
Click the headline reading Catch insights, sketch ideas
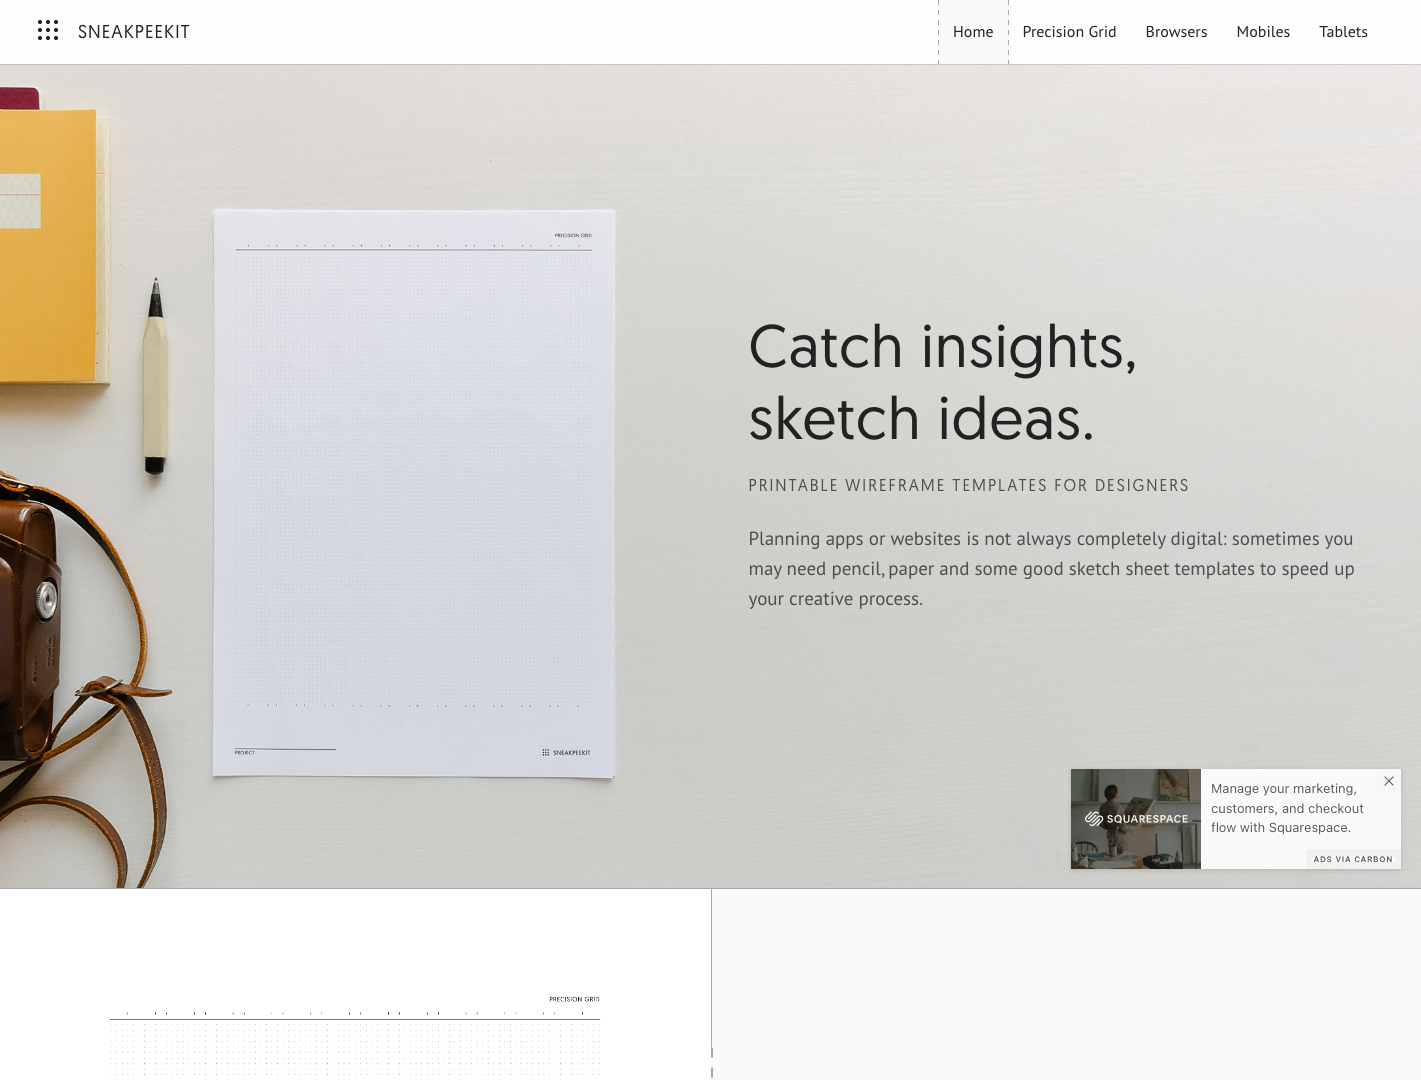click(x=941, y=382)
